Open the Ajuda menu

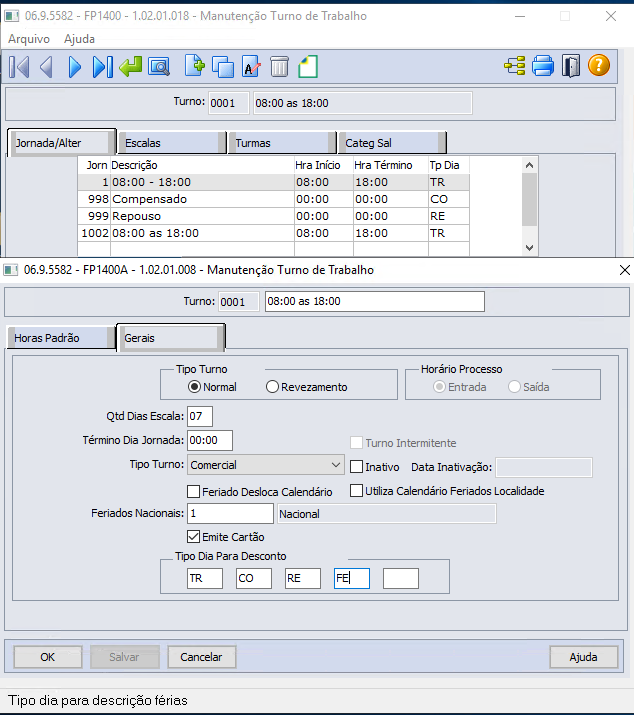pyautogui.click(x=79, y=39)
